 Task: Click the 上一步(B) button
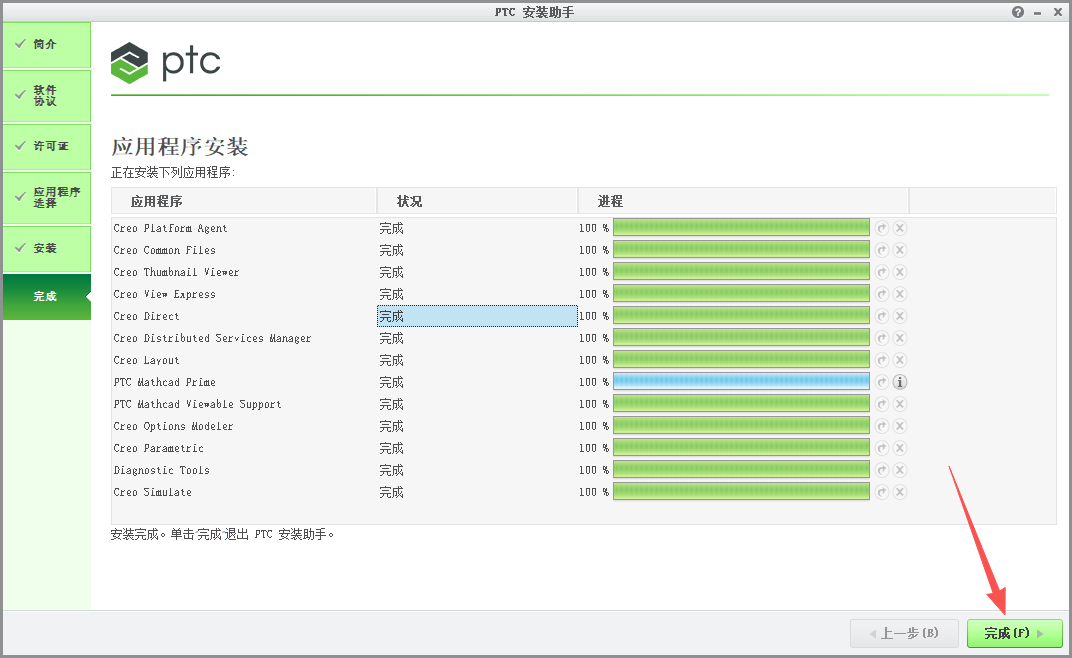(x=904, y=632)
